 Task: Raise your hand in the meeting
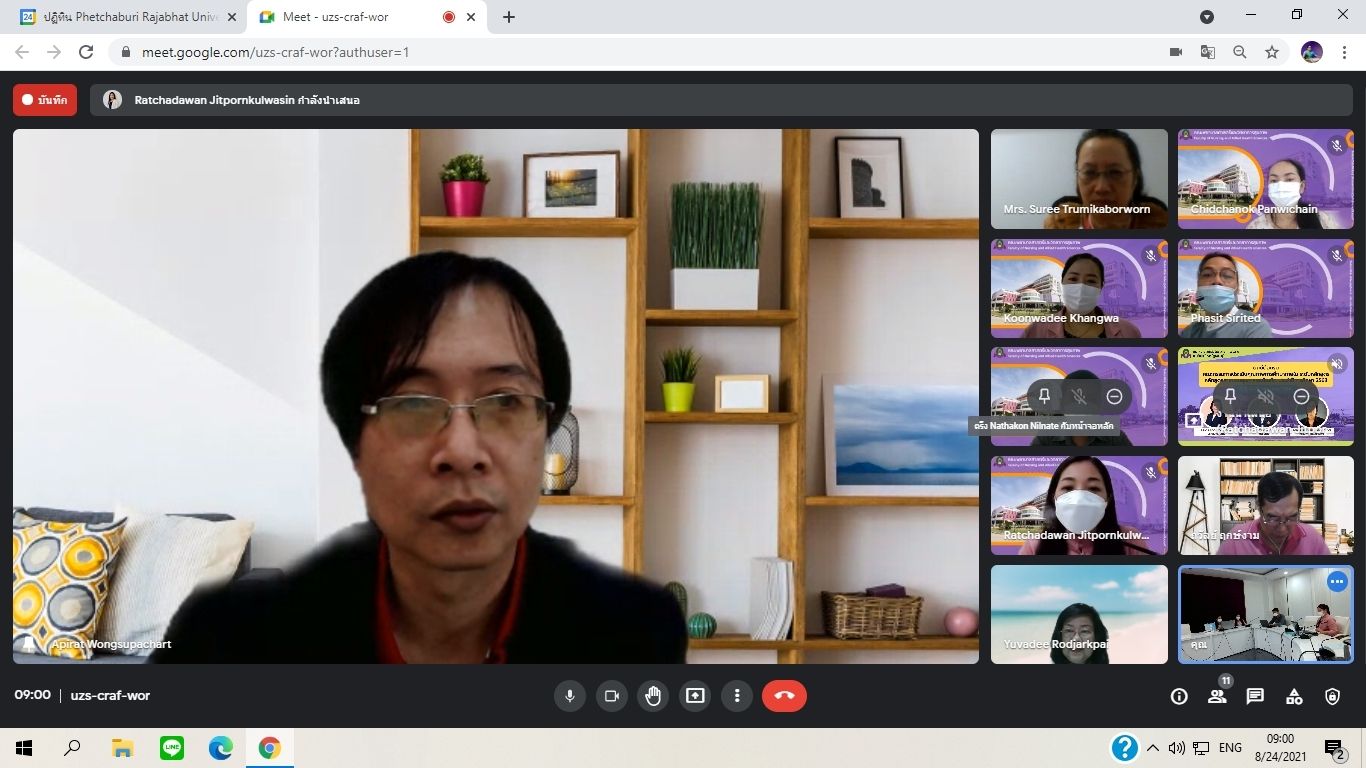(653, 696)
